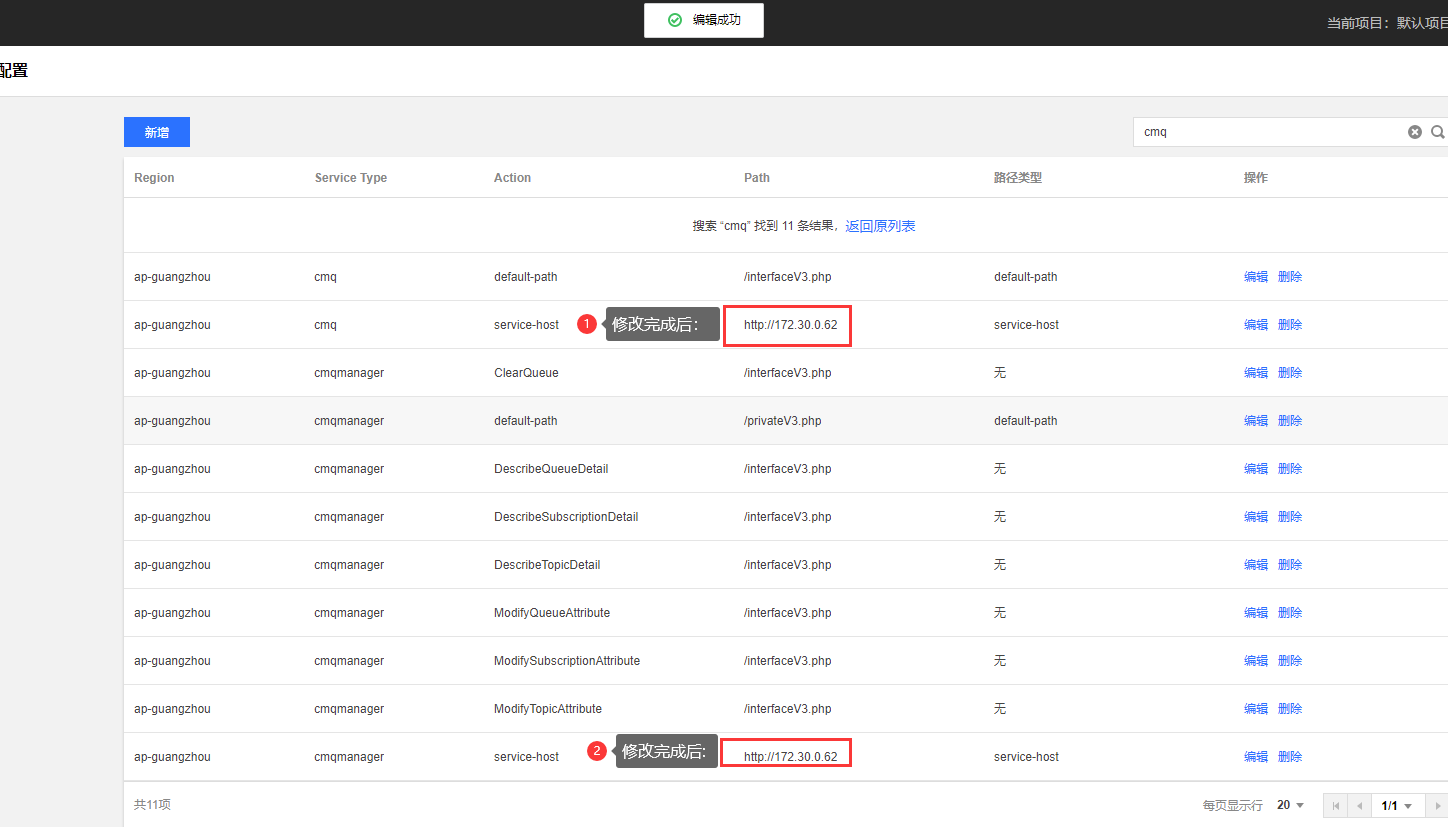This screenshot has height=827, width=1448.
Task: Click the 共11项 total count text
Action: (x=153, y=805)
